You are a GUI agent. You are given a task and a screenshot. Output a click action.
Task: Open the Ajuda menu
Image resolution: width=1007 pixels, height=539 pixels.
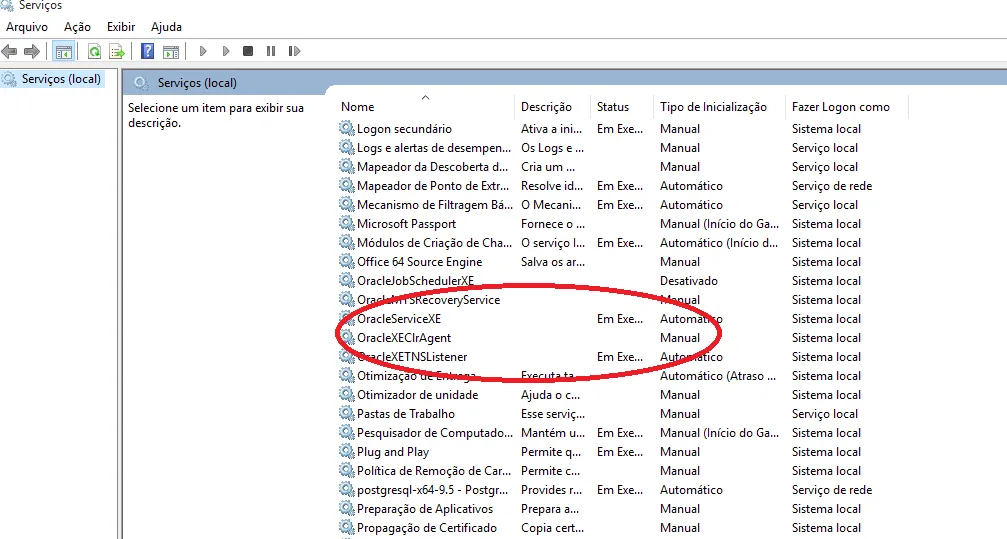pyautogui.click(x=166, y=27)
